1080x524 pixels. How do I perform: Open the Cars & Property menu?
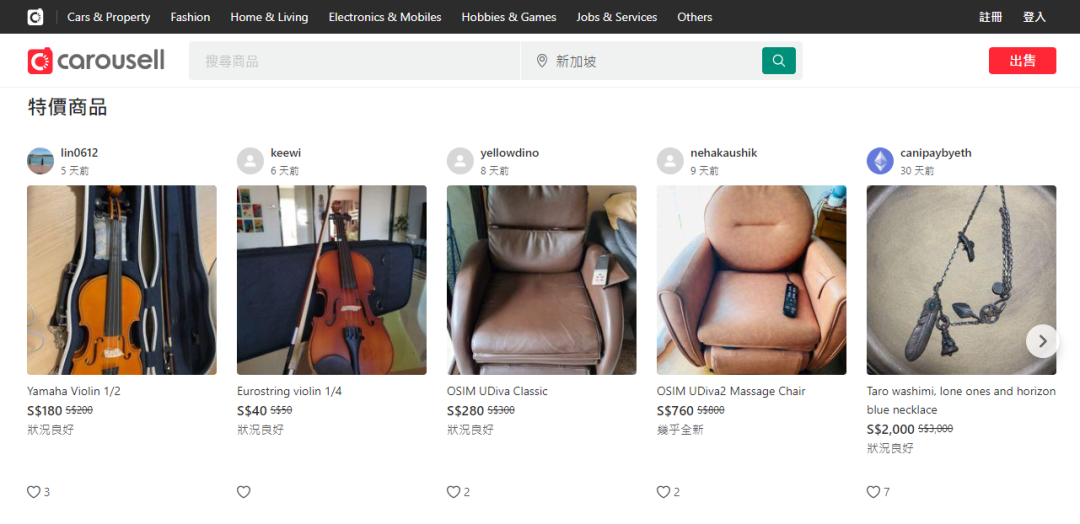108,17
